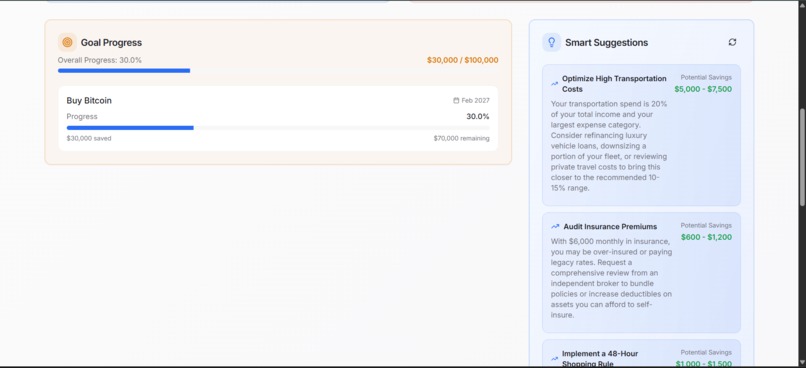Click trend icon next to Audit Insurance Premiums
Viewport: 806px width, 368px height.
555,227
